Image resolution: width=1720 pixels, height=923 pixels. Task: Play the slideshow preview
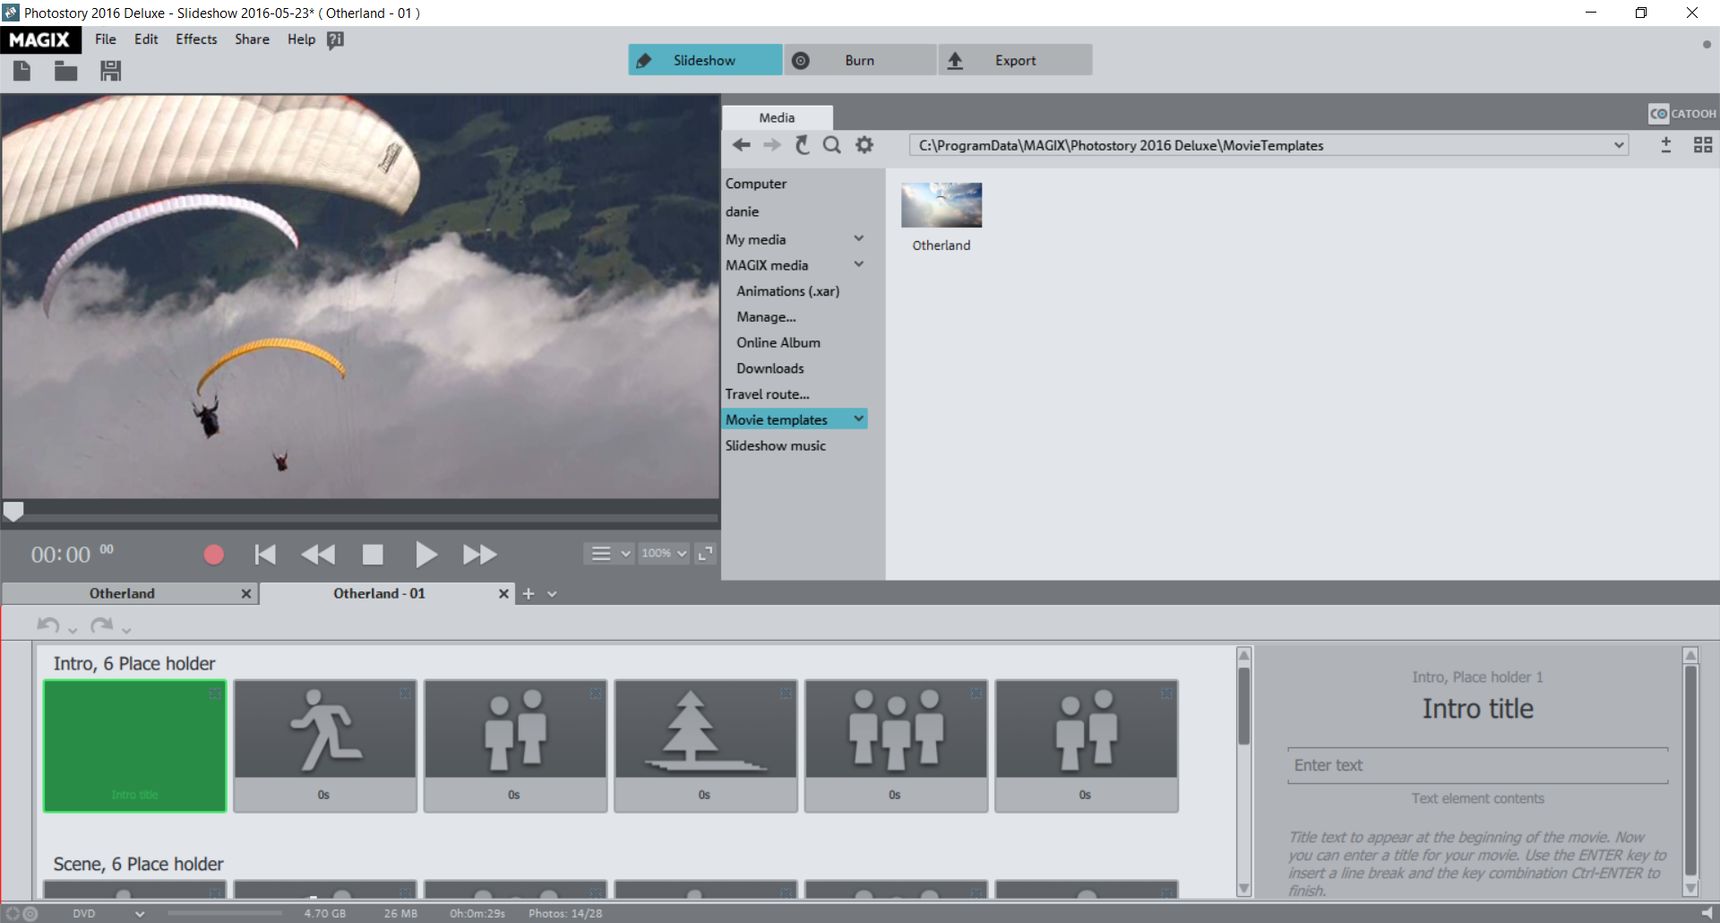(x=426, y=554)
